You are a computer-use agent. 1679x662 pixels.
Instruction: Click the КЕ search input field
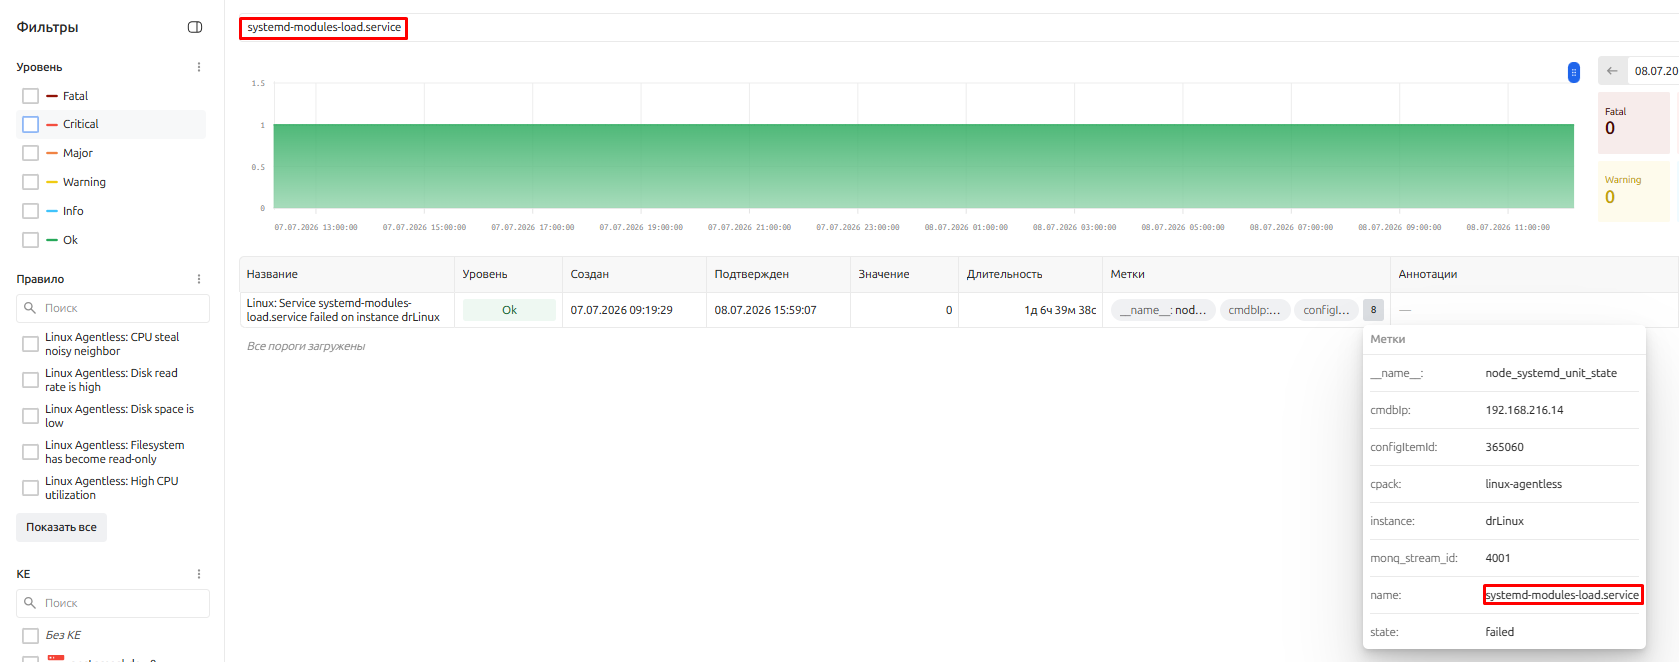pos(113,603)
